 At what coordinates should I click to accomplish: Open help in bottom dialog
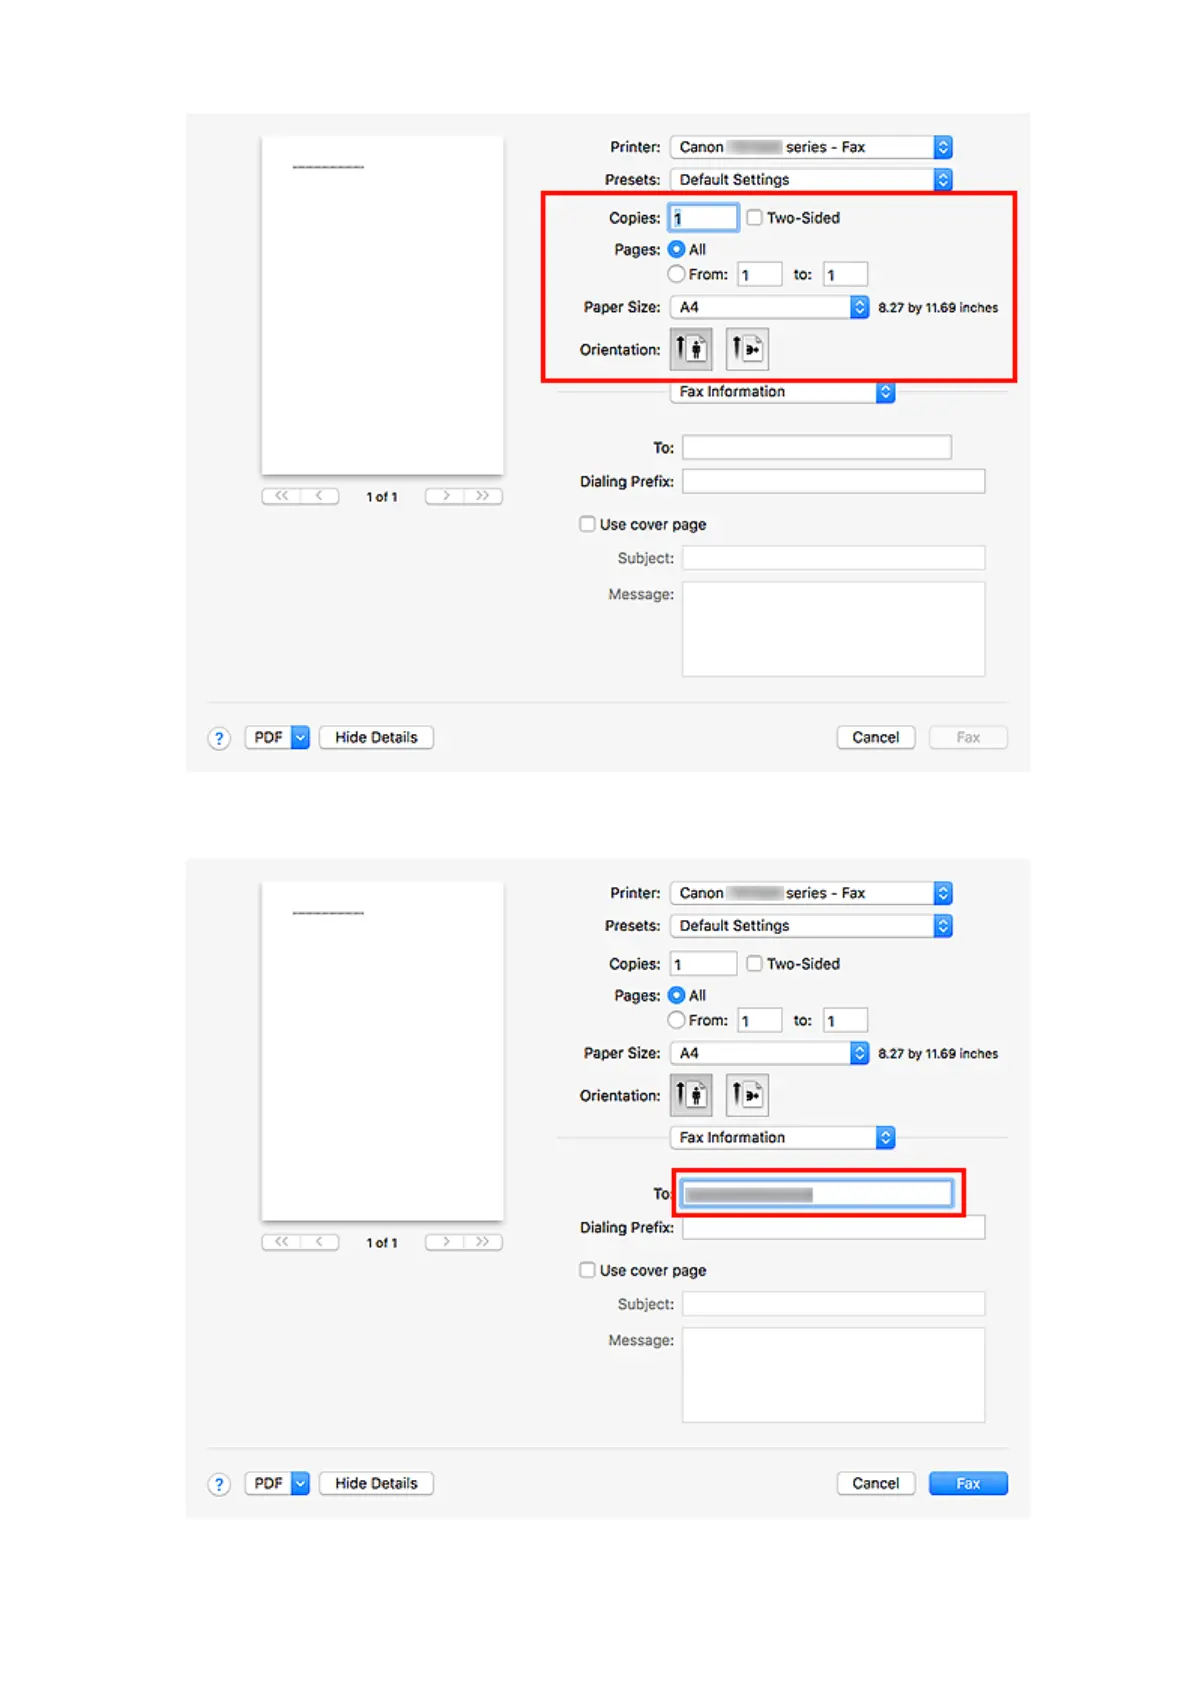[219, 1484]
